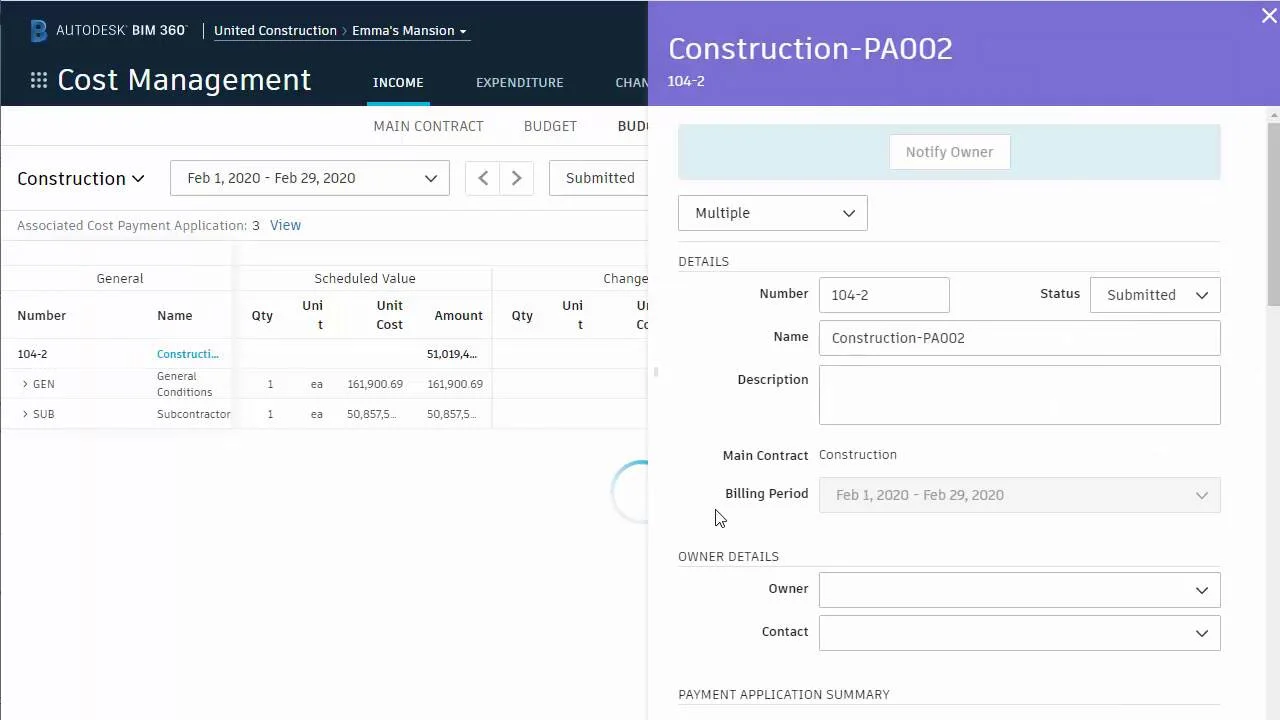
Task: Click the PAYMENT APPLICATION SUMMARY heading
Action: (784, 694)
